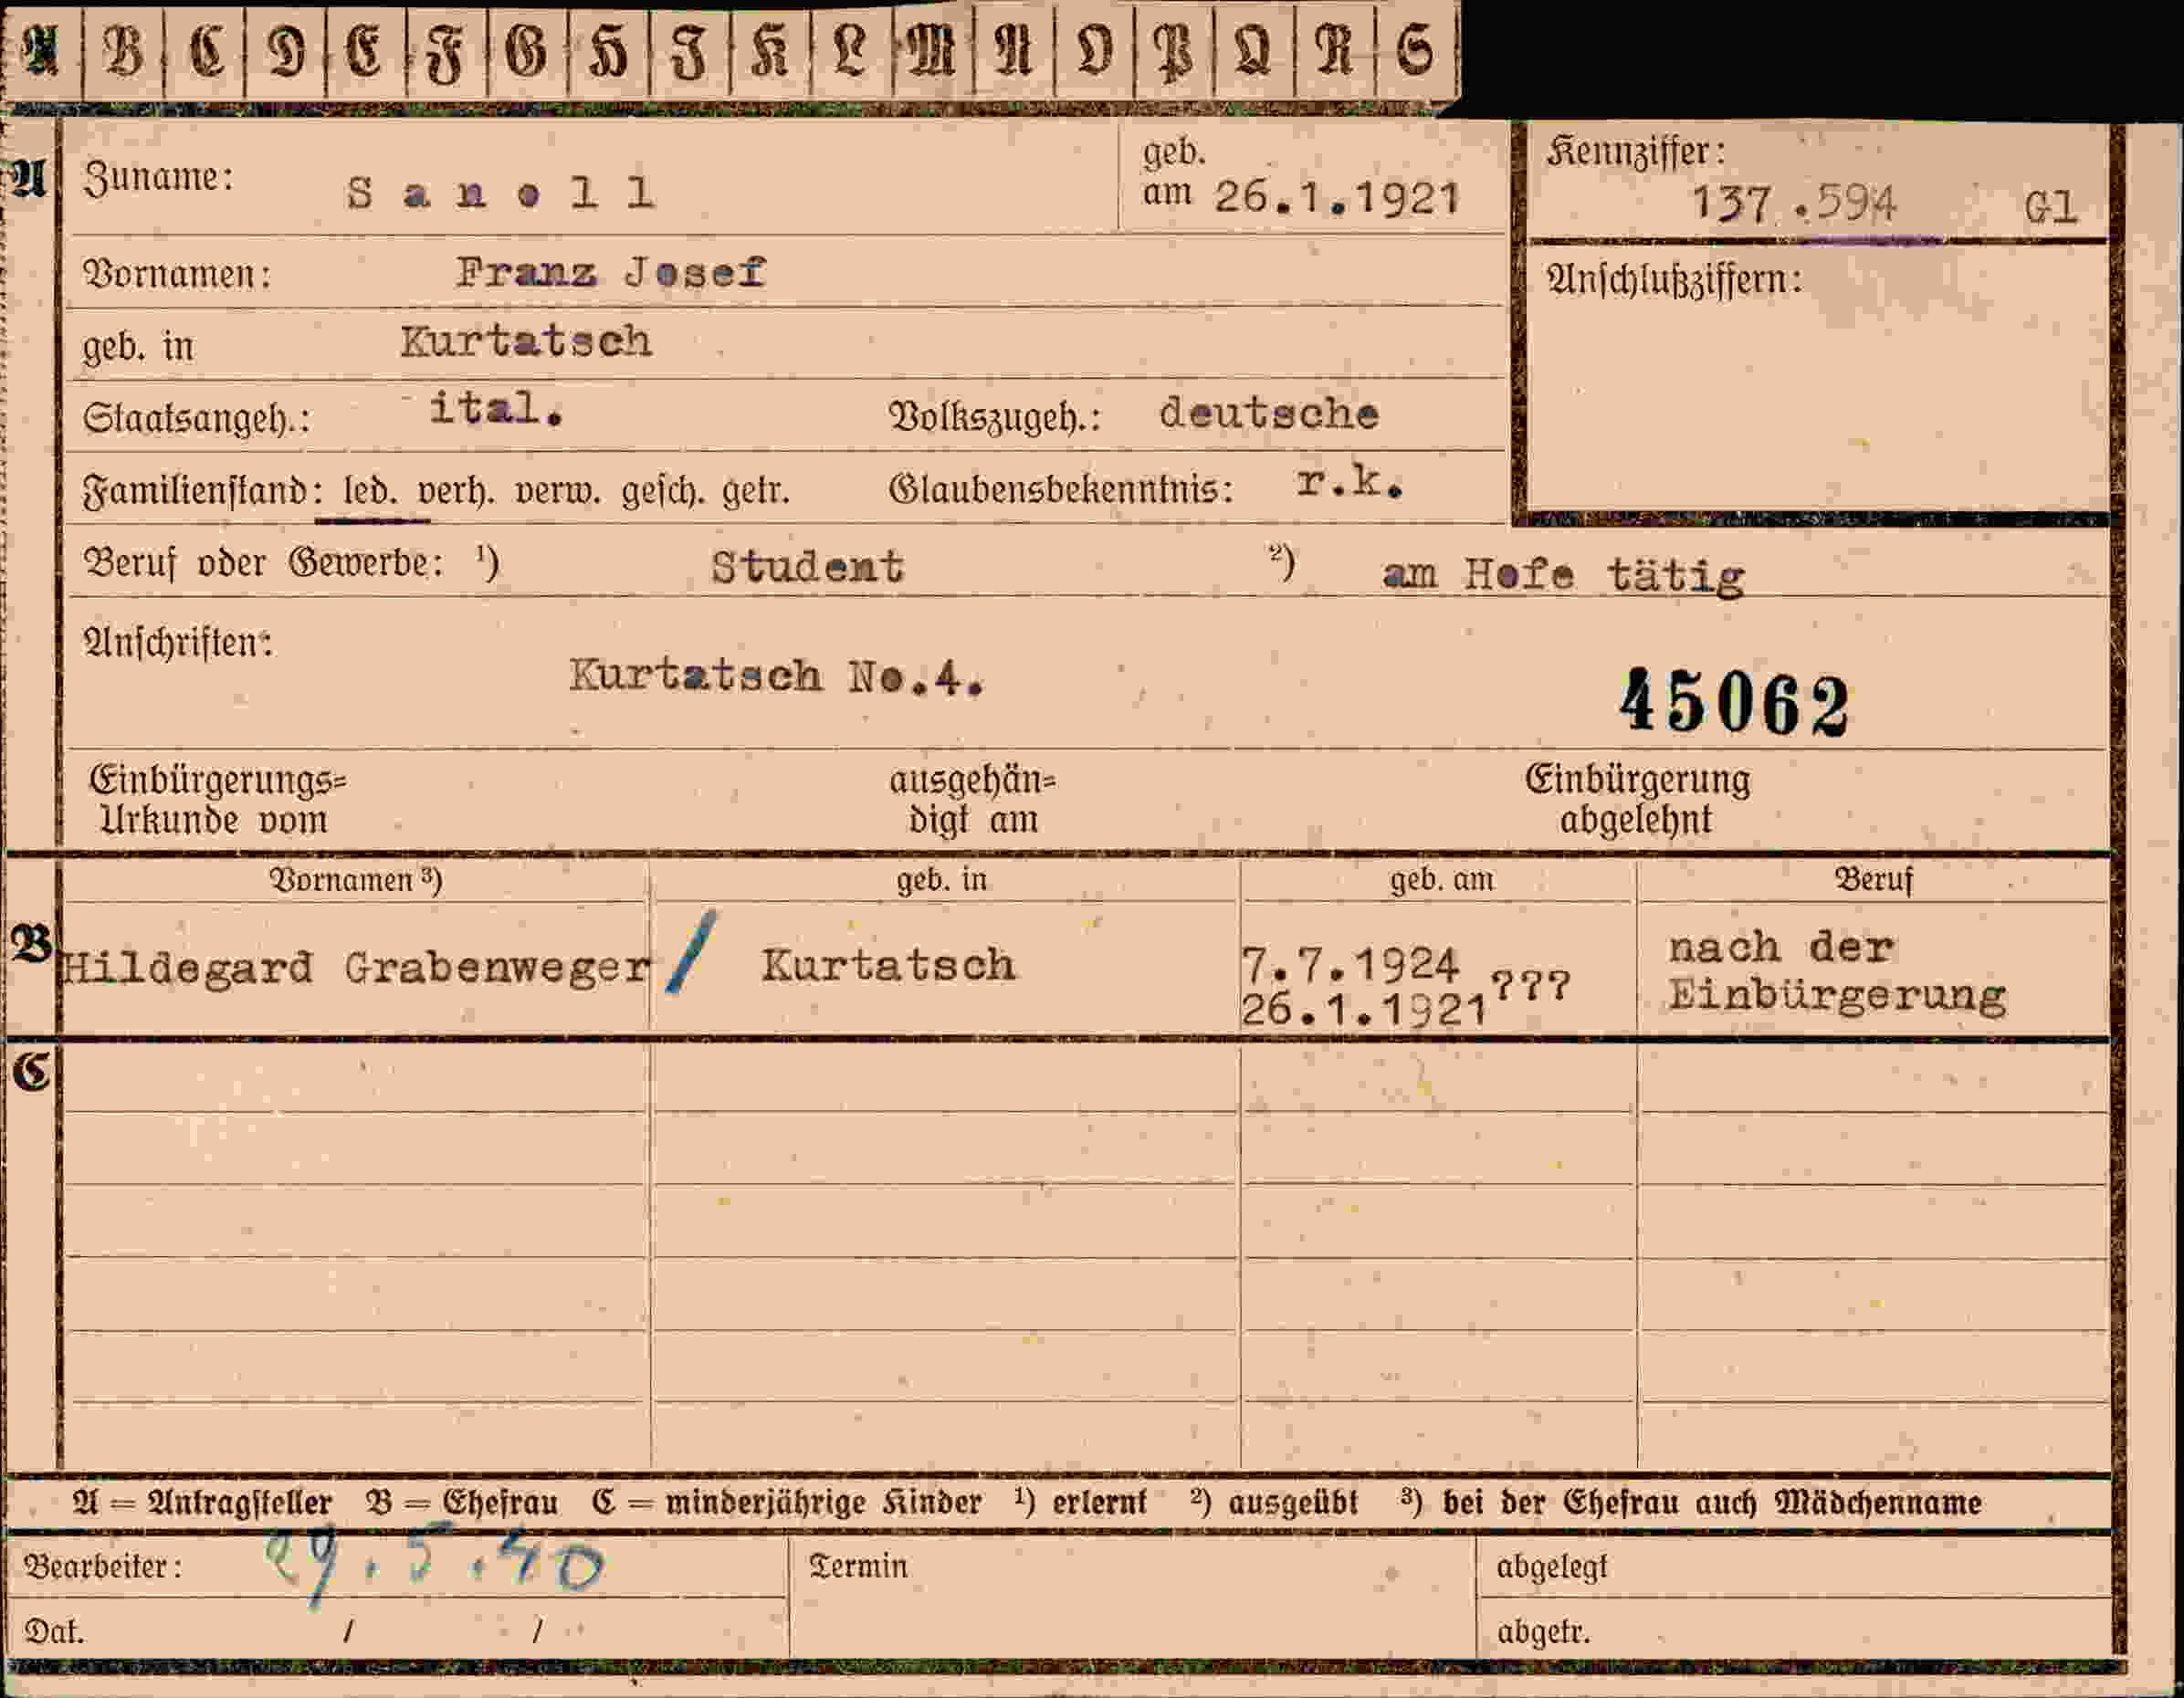Click the legend text 'B = Ehefrau'
The height and width of the screenshot is (1698, 2184).
tap(462, 1503)
